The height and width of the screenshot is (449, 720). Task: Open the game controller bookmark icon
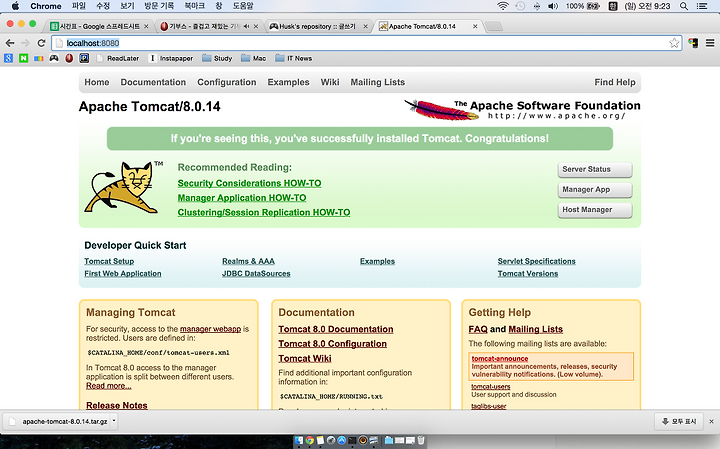click(54, 58)
